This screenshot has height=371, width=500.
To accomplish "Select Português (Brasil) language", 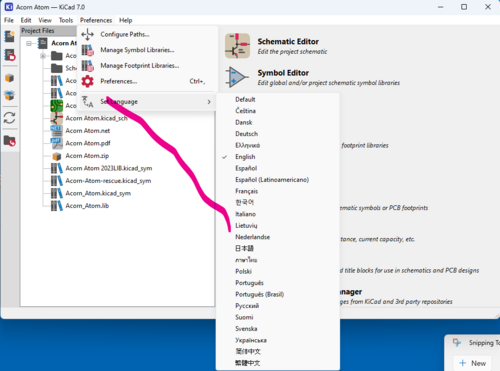I will pos(278,294).
